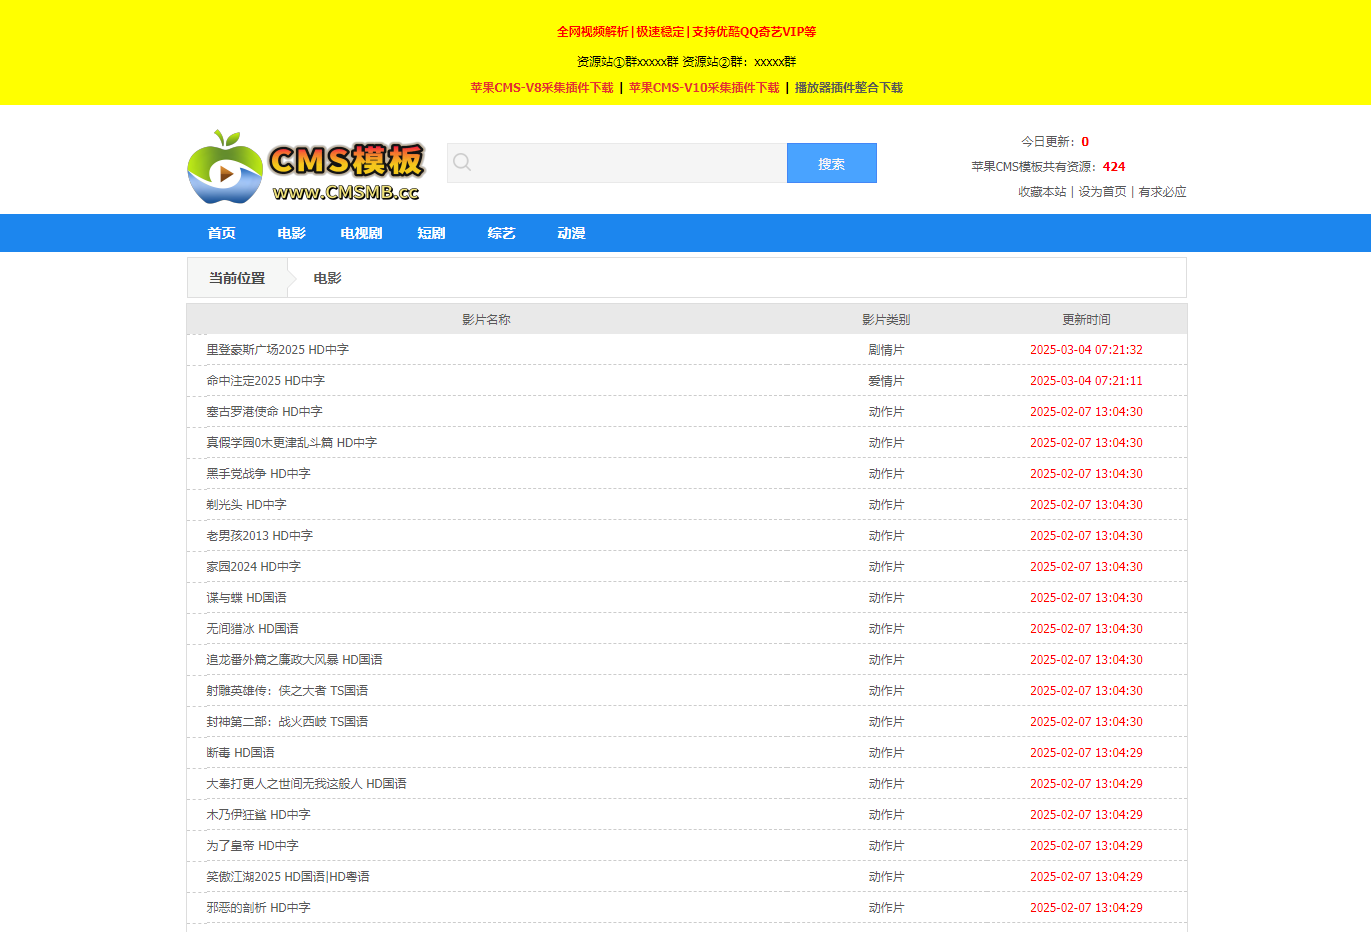Open the 首页 navigation tab

(x=222, y=233)
